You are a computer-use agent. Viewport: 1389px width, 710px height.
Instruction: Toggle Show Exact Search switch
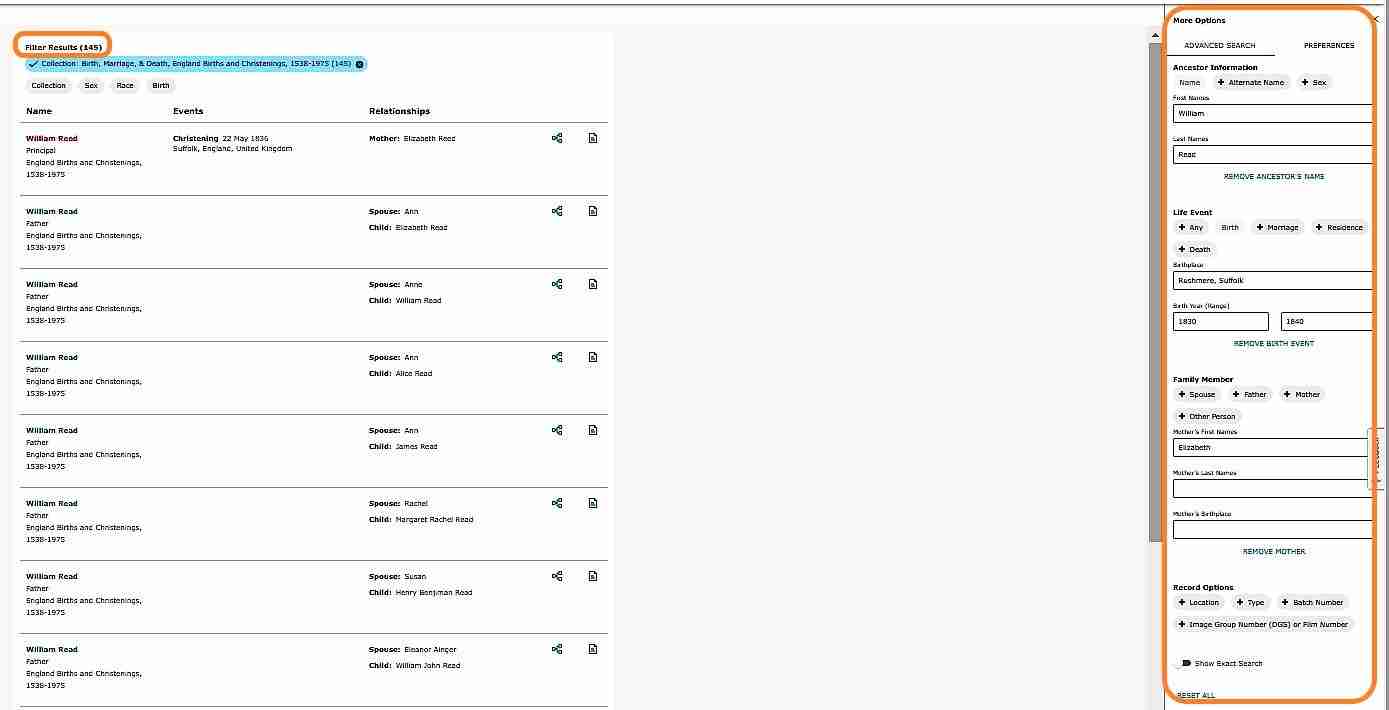click(1185, 663)
